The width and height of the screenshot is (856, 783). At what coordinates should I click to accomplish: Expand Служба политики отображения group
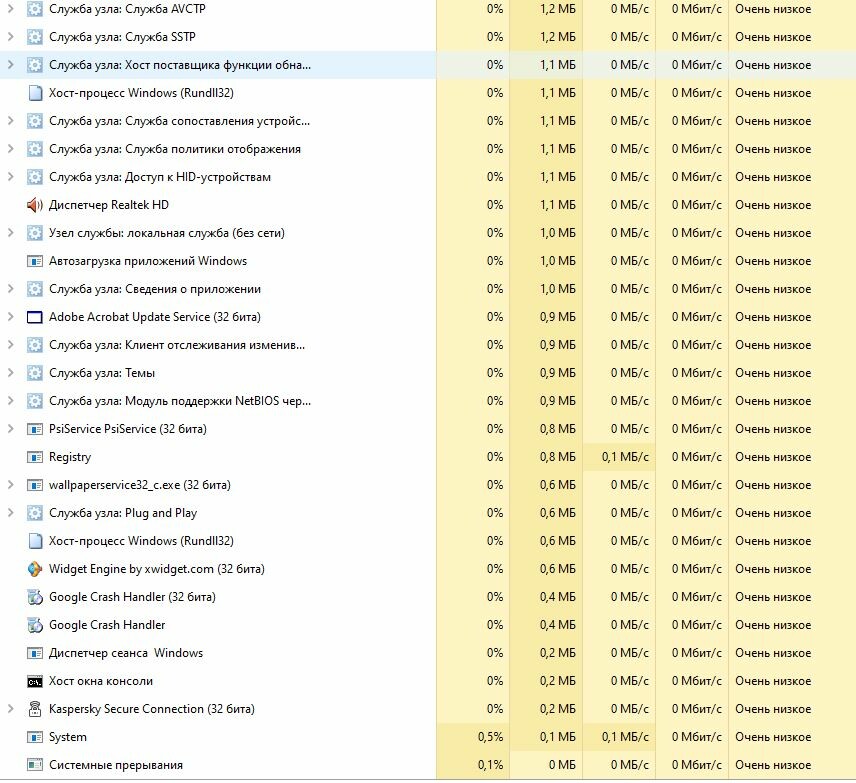click(10, 149)
